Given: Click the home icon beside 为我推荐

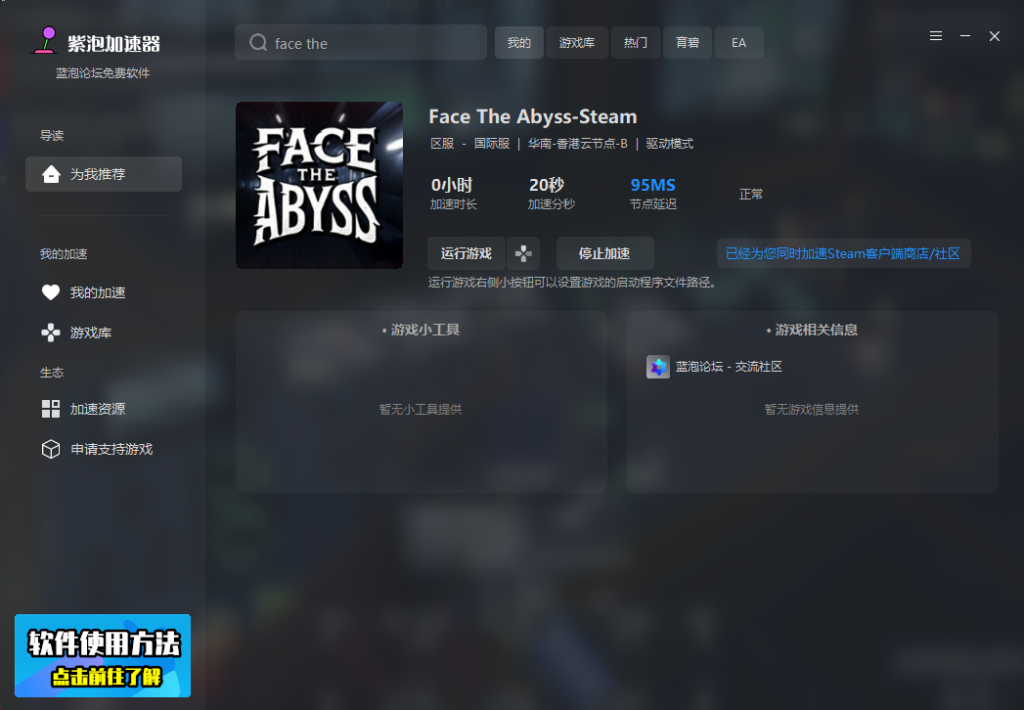Looking at the screenshot, I should pyautogui.click(x=51, y=174).
